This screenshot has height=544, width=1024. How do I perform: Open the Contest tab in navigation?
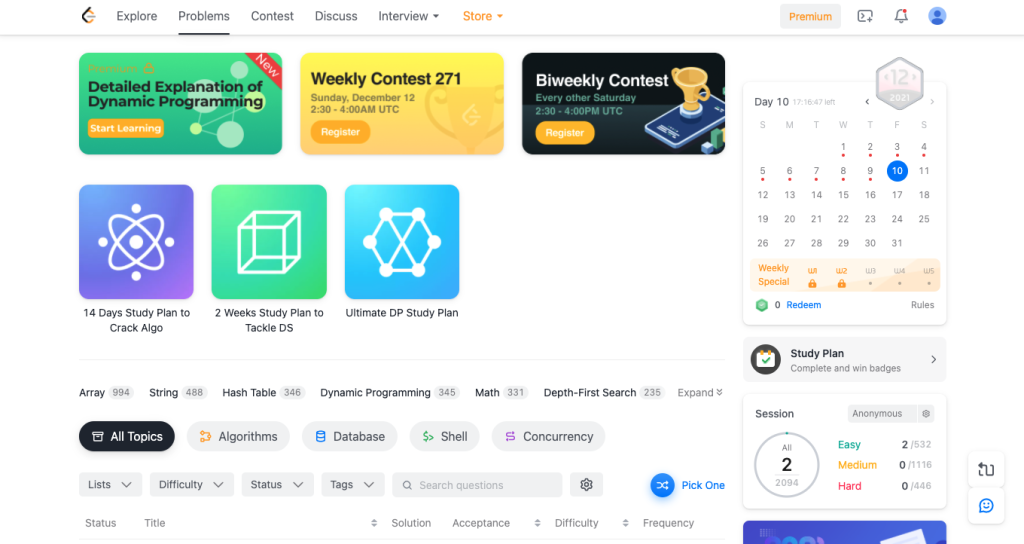coord(272,16)
